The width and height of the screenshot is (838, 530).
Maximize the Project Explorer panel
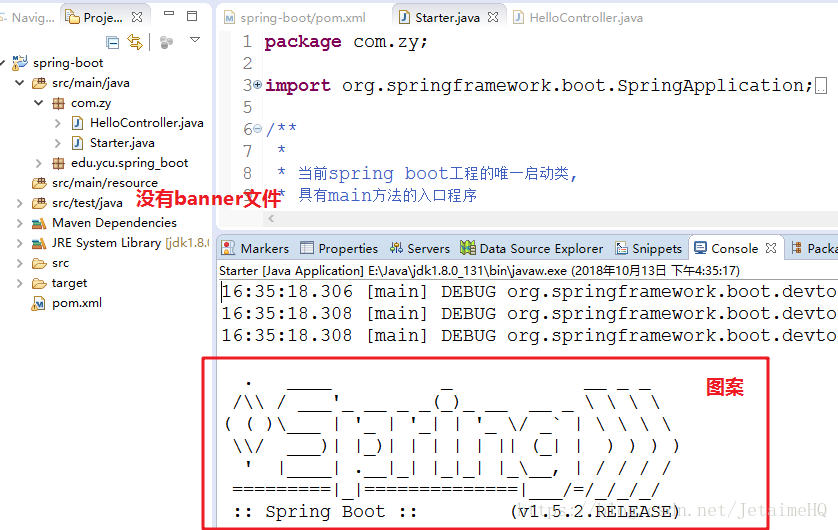tap(192, 16)
